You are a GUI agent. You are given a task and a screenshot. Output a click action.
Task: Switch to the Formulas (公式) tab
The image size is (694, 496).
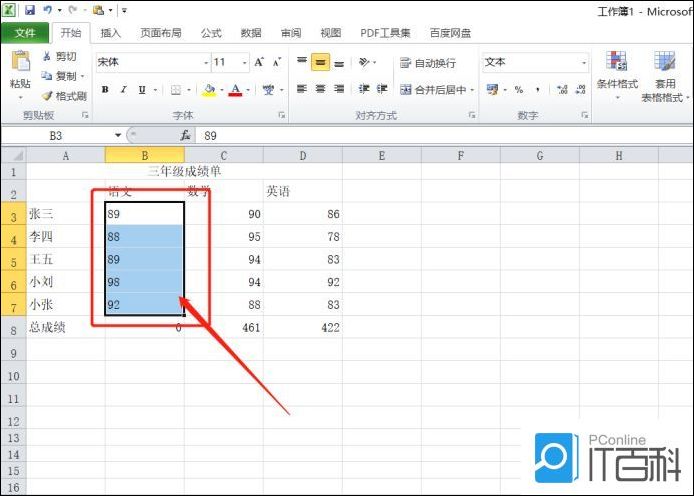[x=211, y=33]
